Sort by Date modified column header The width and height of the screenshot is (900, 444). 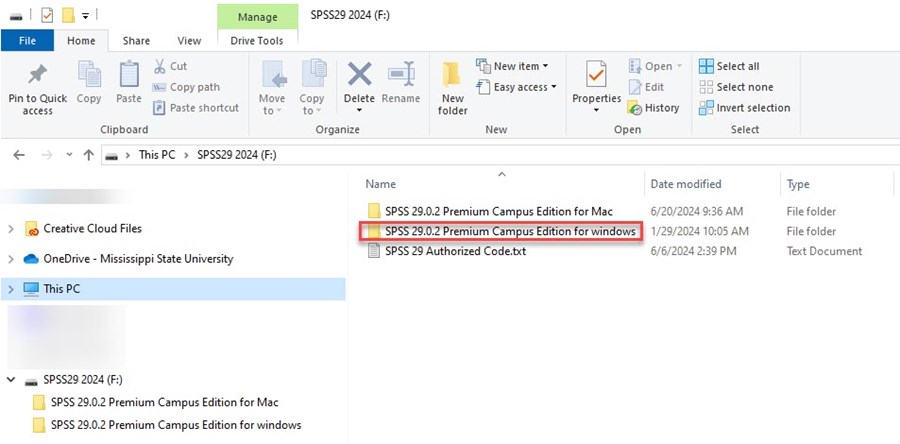pyautogui.click(x=686, y=184)
